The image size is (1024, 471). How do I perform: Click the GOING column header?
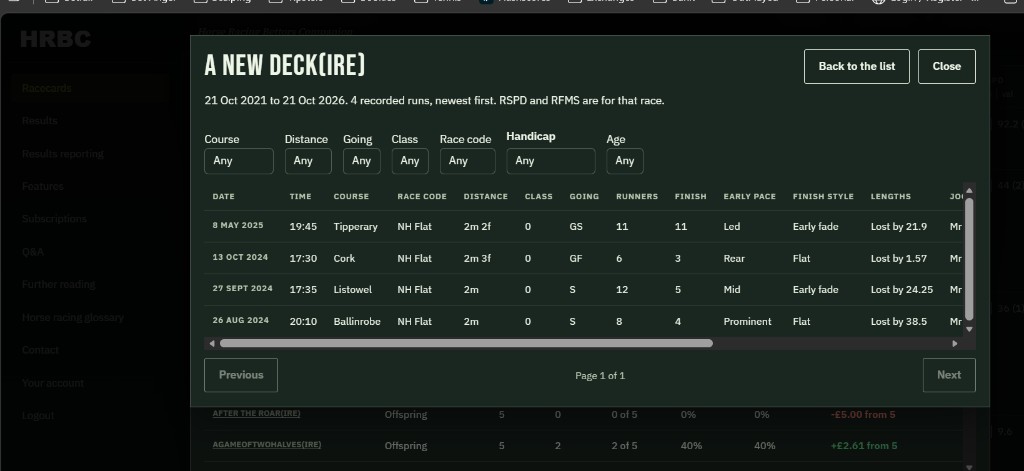[x=584, y=196]
